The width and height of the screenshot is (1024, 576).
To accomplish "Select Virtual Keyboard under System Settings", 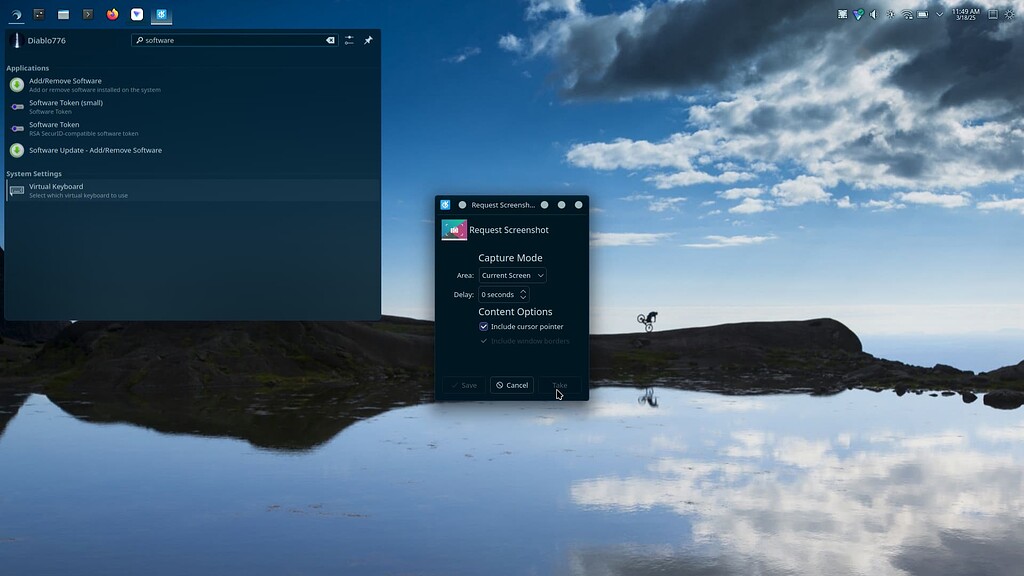I will 100,190.
